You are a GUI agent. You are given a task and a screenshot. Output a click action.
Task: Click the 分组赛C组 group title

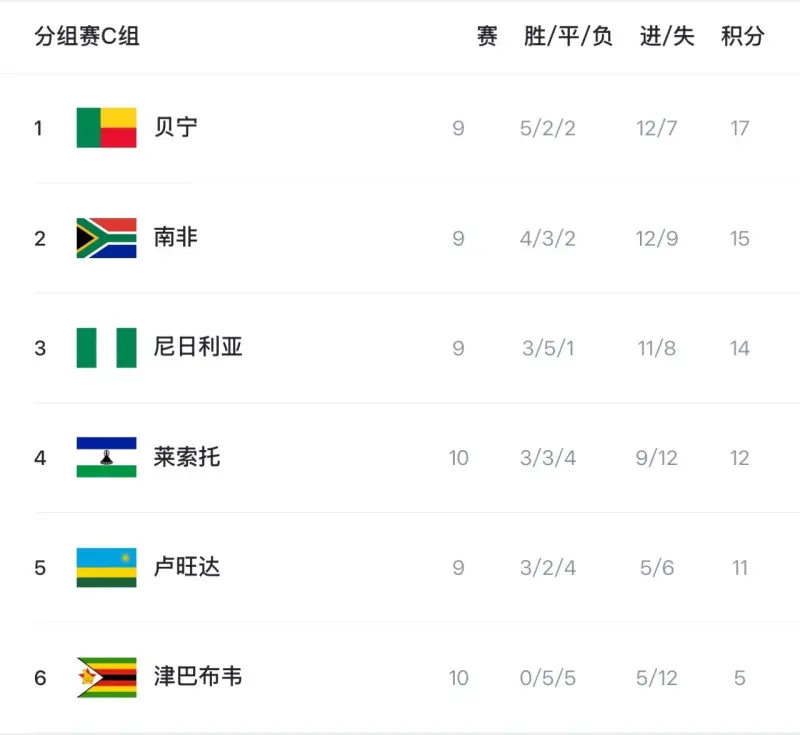point(87,37)
